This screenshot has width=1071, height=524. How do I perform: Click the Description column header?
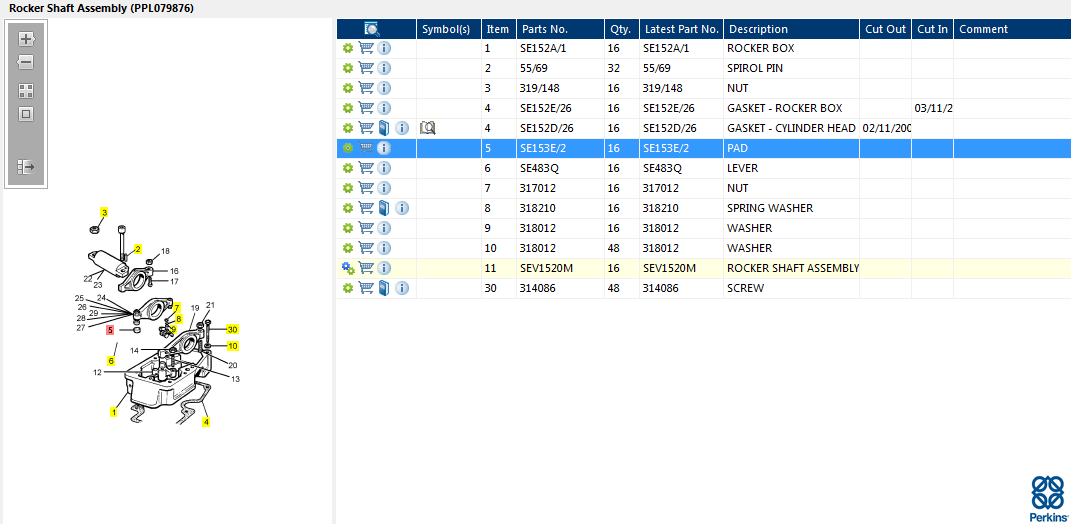[x=758, y=29]
